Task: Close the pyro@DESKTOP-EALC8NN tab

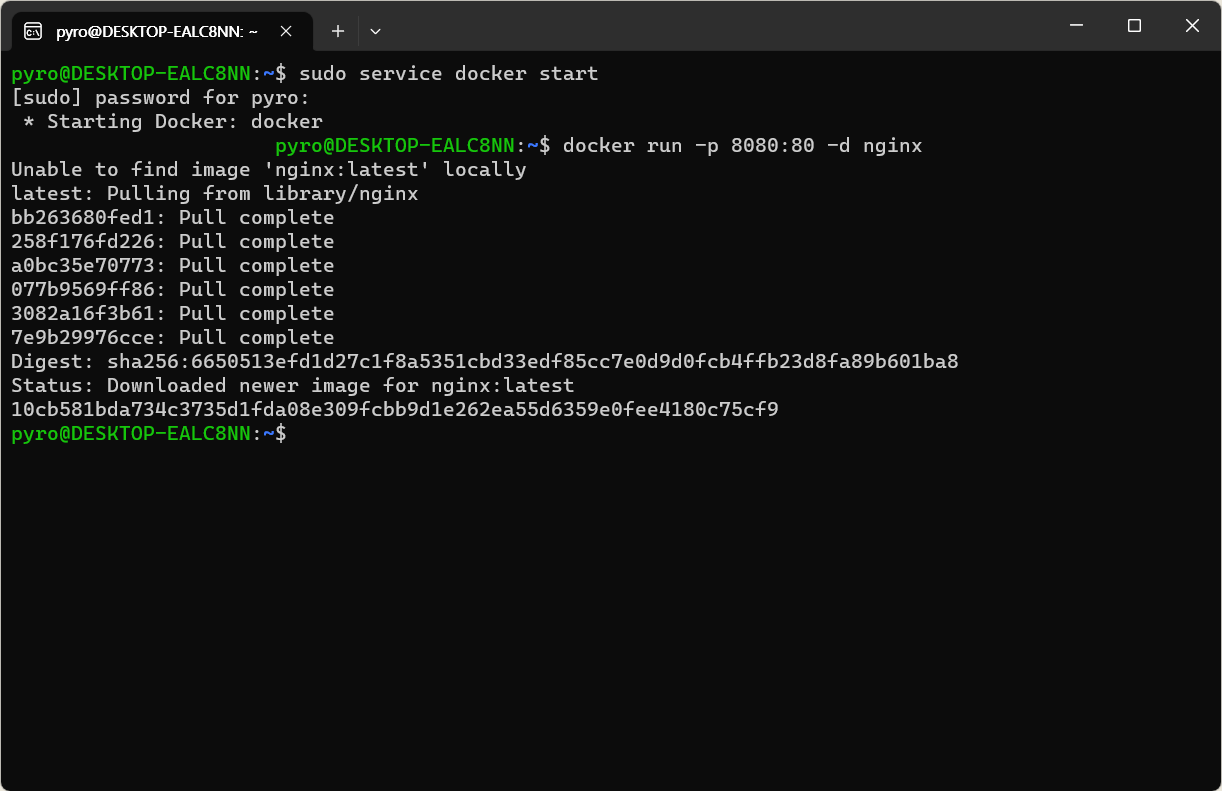Action: tap(286, 31)
